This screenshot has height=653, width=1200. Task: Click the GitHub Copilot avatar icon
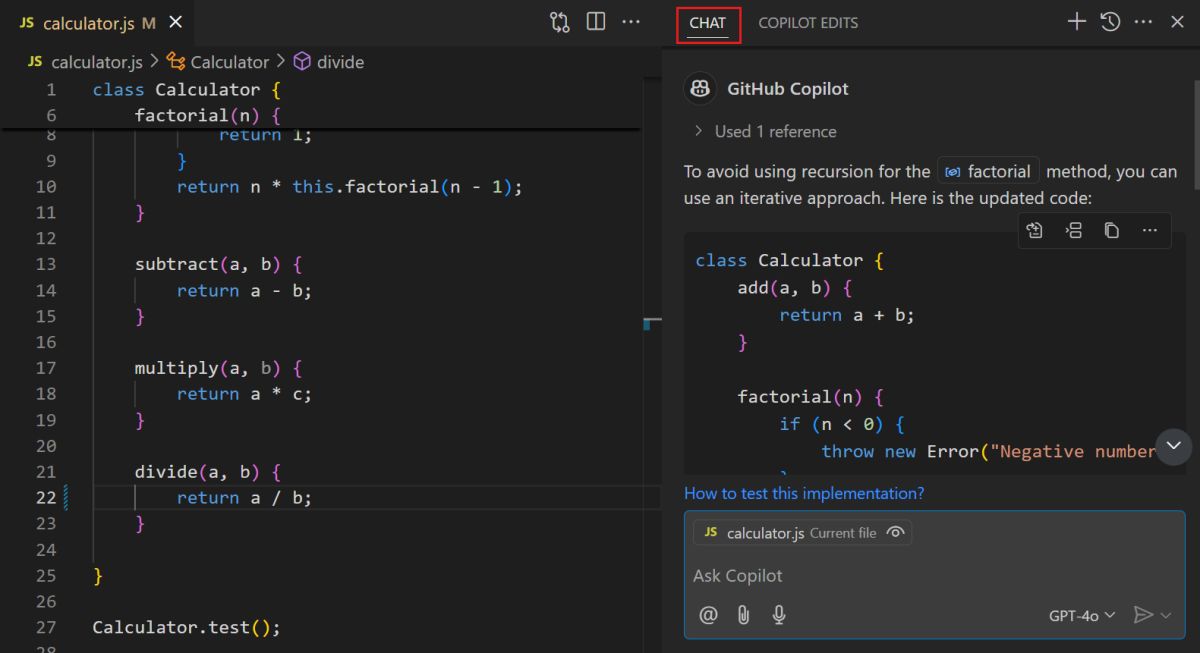(x=700, y=89)
